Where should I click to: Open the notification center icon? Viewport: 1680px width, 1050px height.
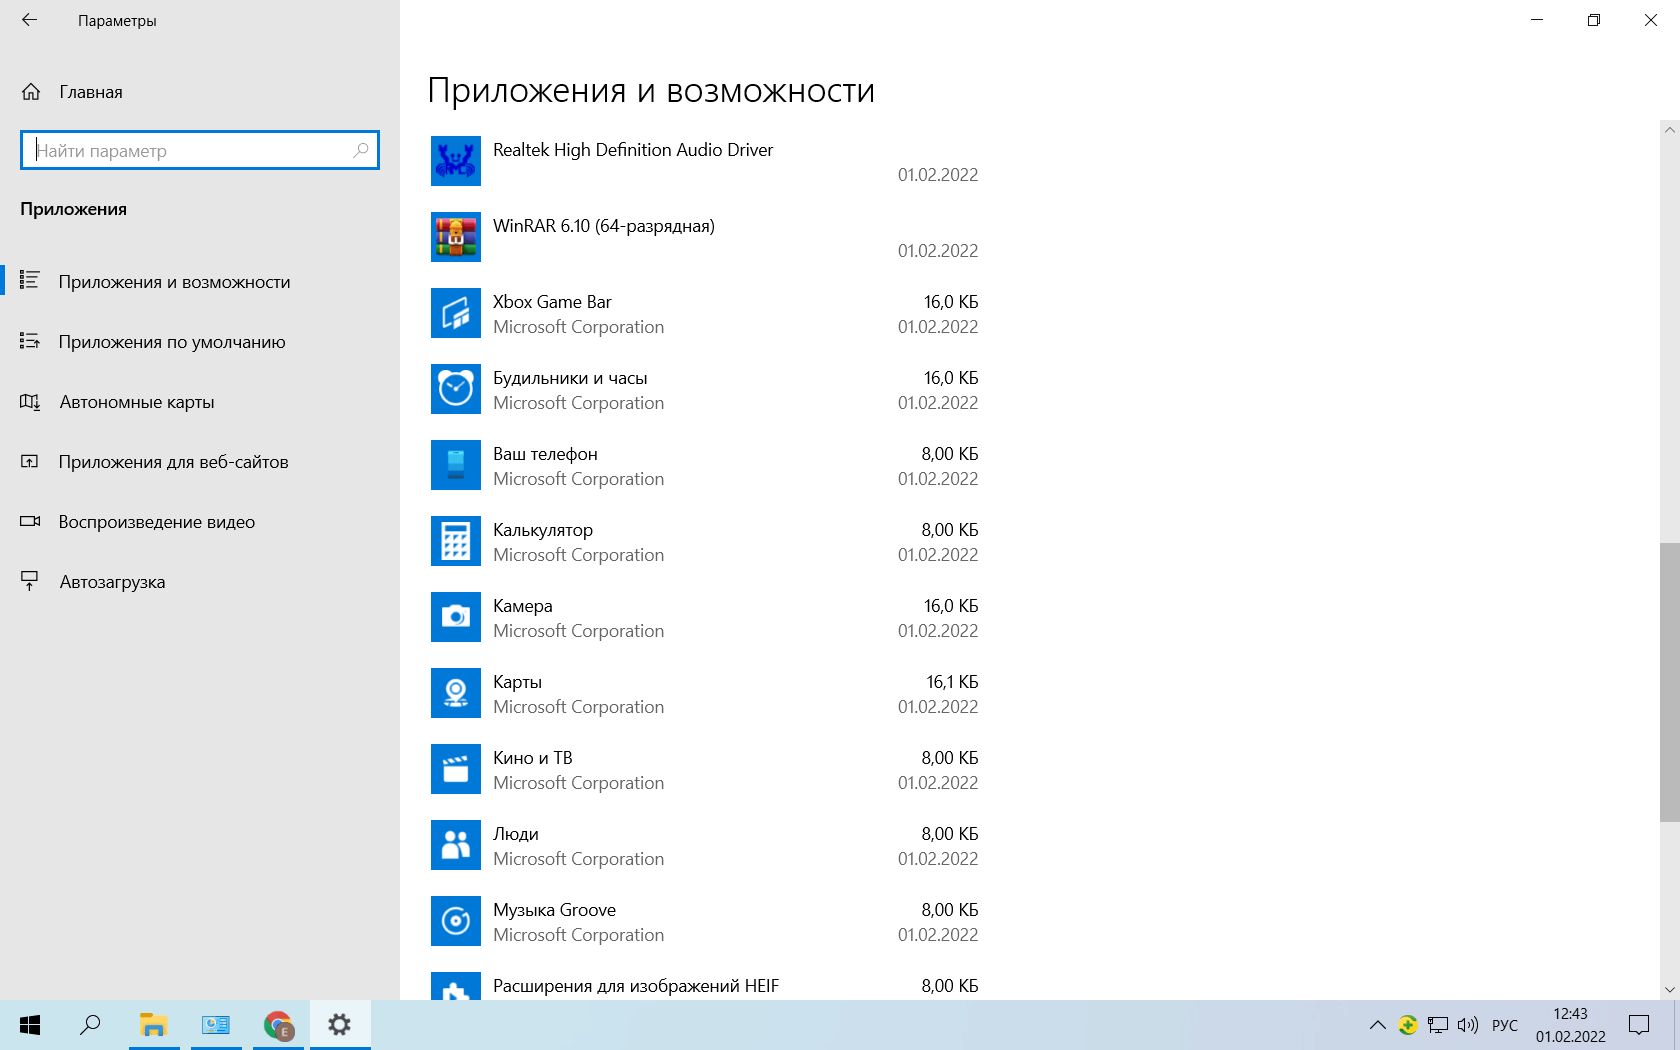(1639, 1025)
